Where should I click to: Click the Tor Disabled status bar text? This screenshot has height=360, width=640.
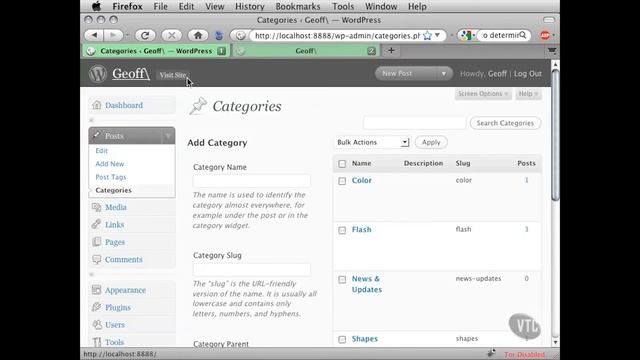[x=524, y=354]
